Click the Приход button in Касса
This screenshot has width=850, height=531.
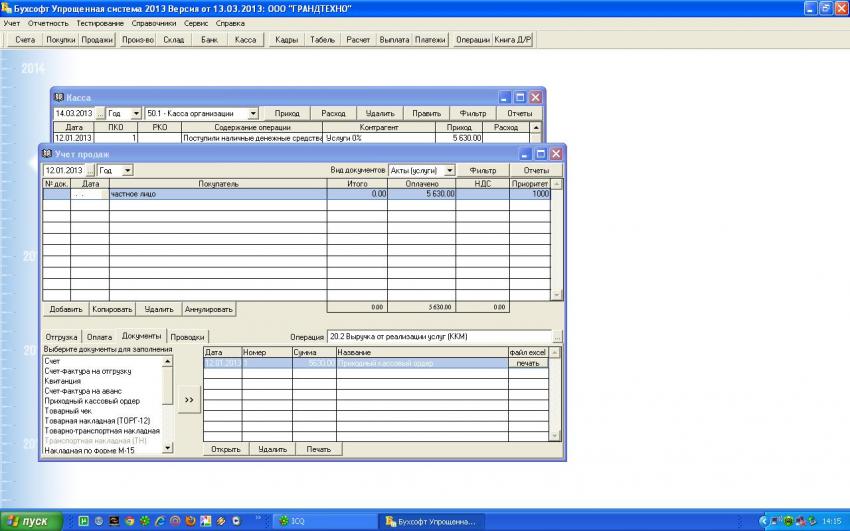click(287, 114)
